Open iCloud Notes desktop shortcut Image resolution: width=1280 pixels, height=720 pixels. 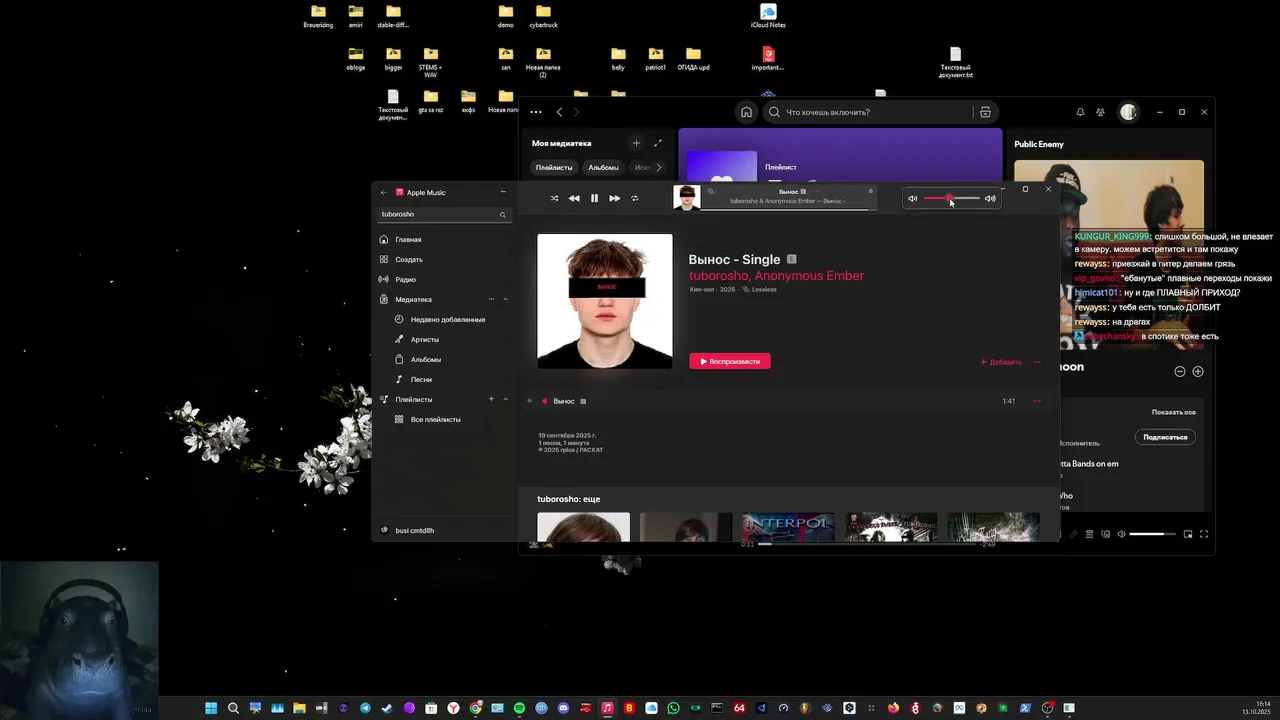768,16
